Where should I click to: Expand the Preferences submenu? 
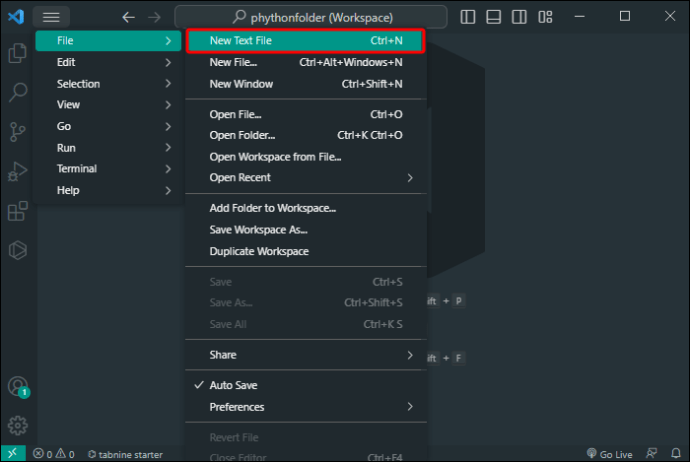click(306, 407)
